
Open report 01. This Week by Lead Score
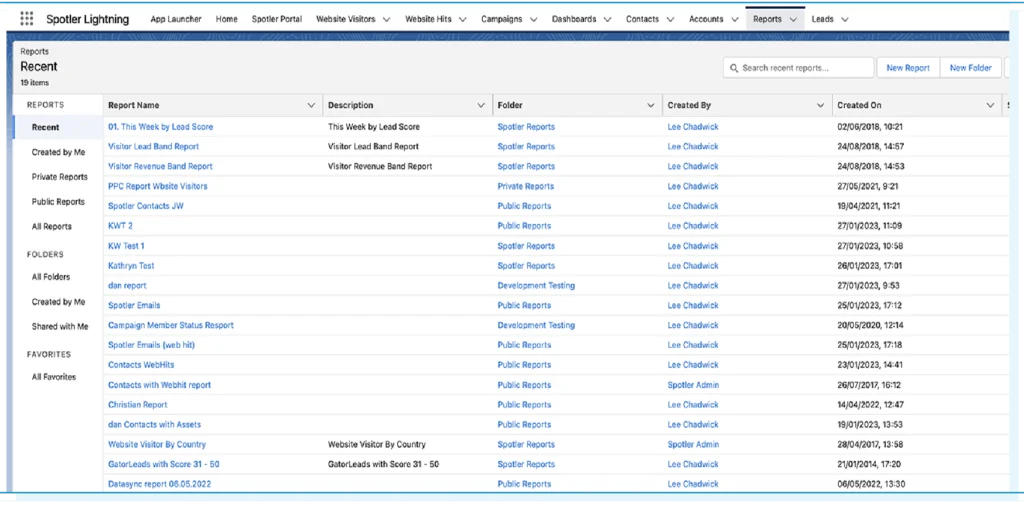coord(161,127)
